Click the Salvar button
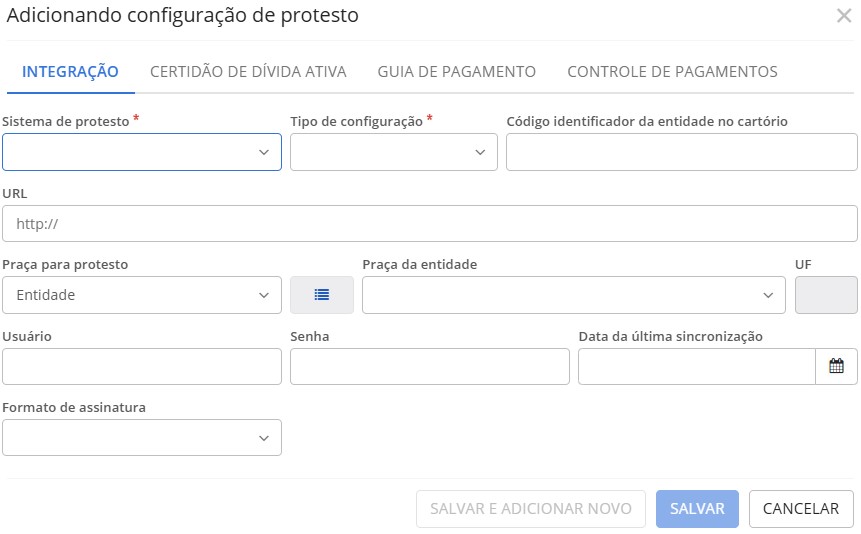The image size is (861, 534). 697,509
